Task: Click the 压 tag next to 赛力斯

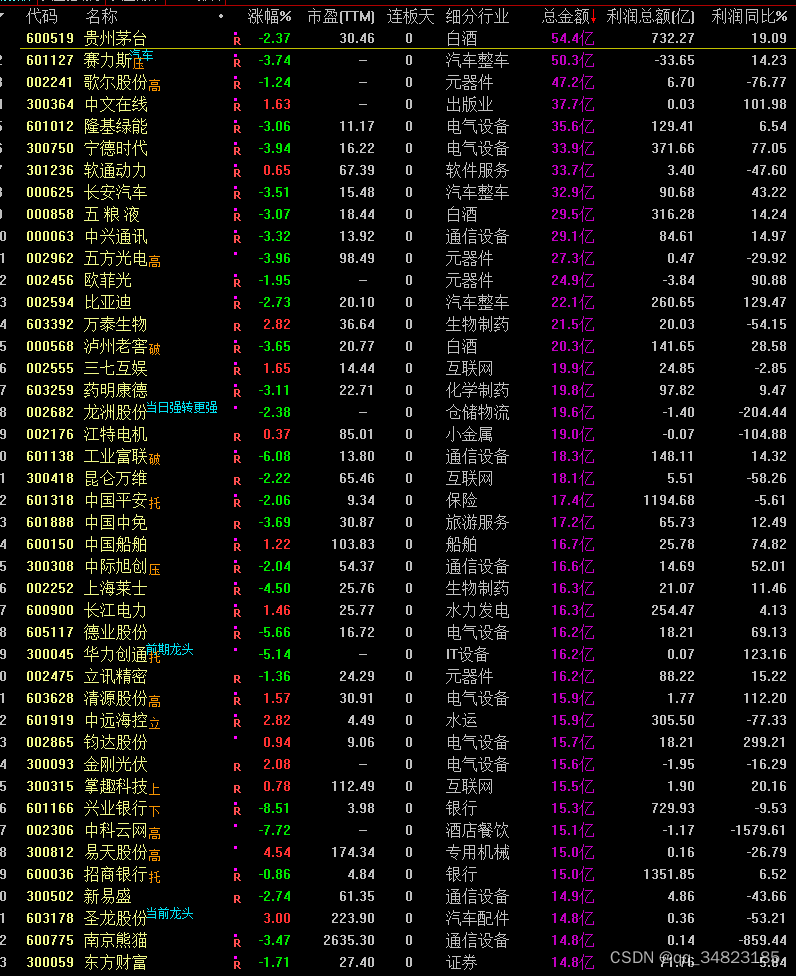Action: coord(138,65)
